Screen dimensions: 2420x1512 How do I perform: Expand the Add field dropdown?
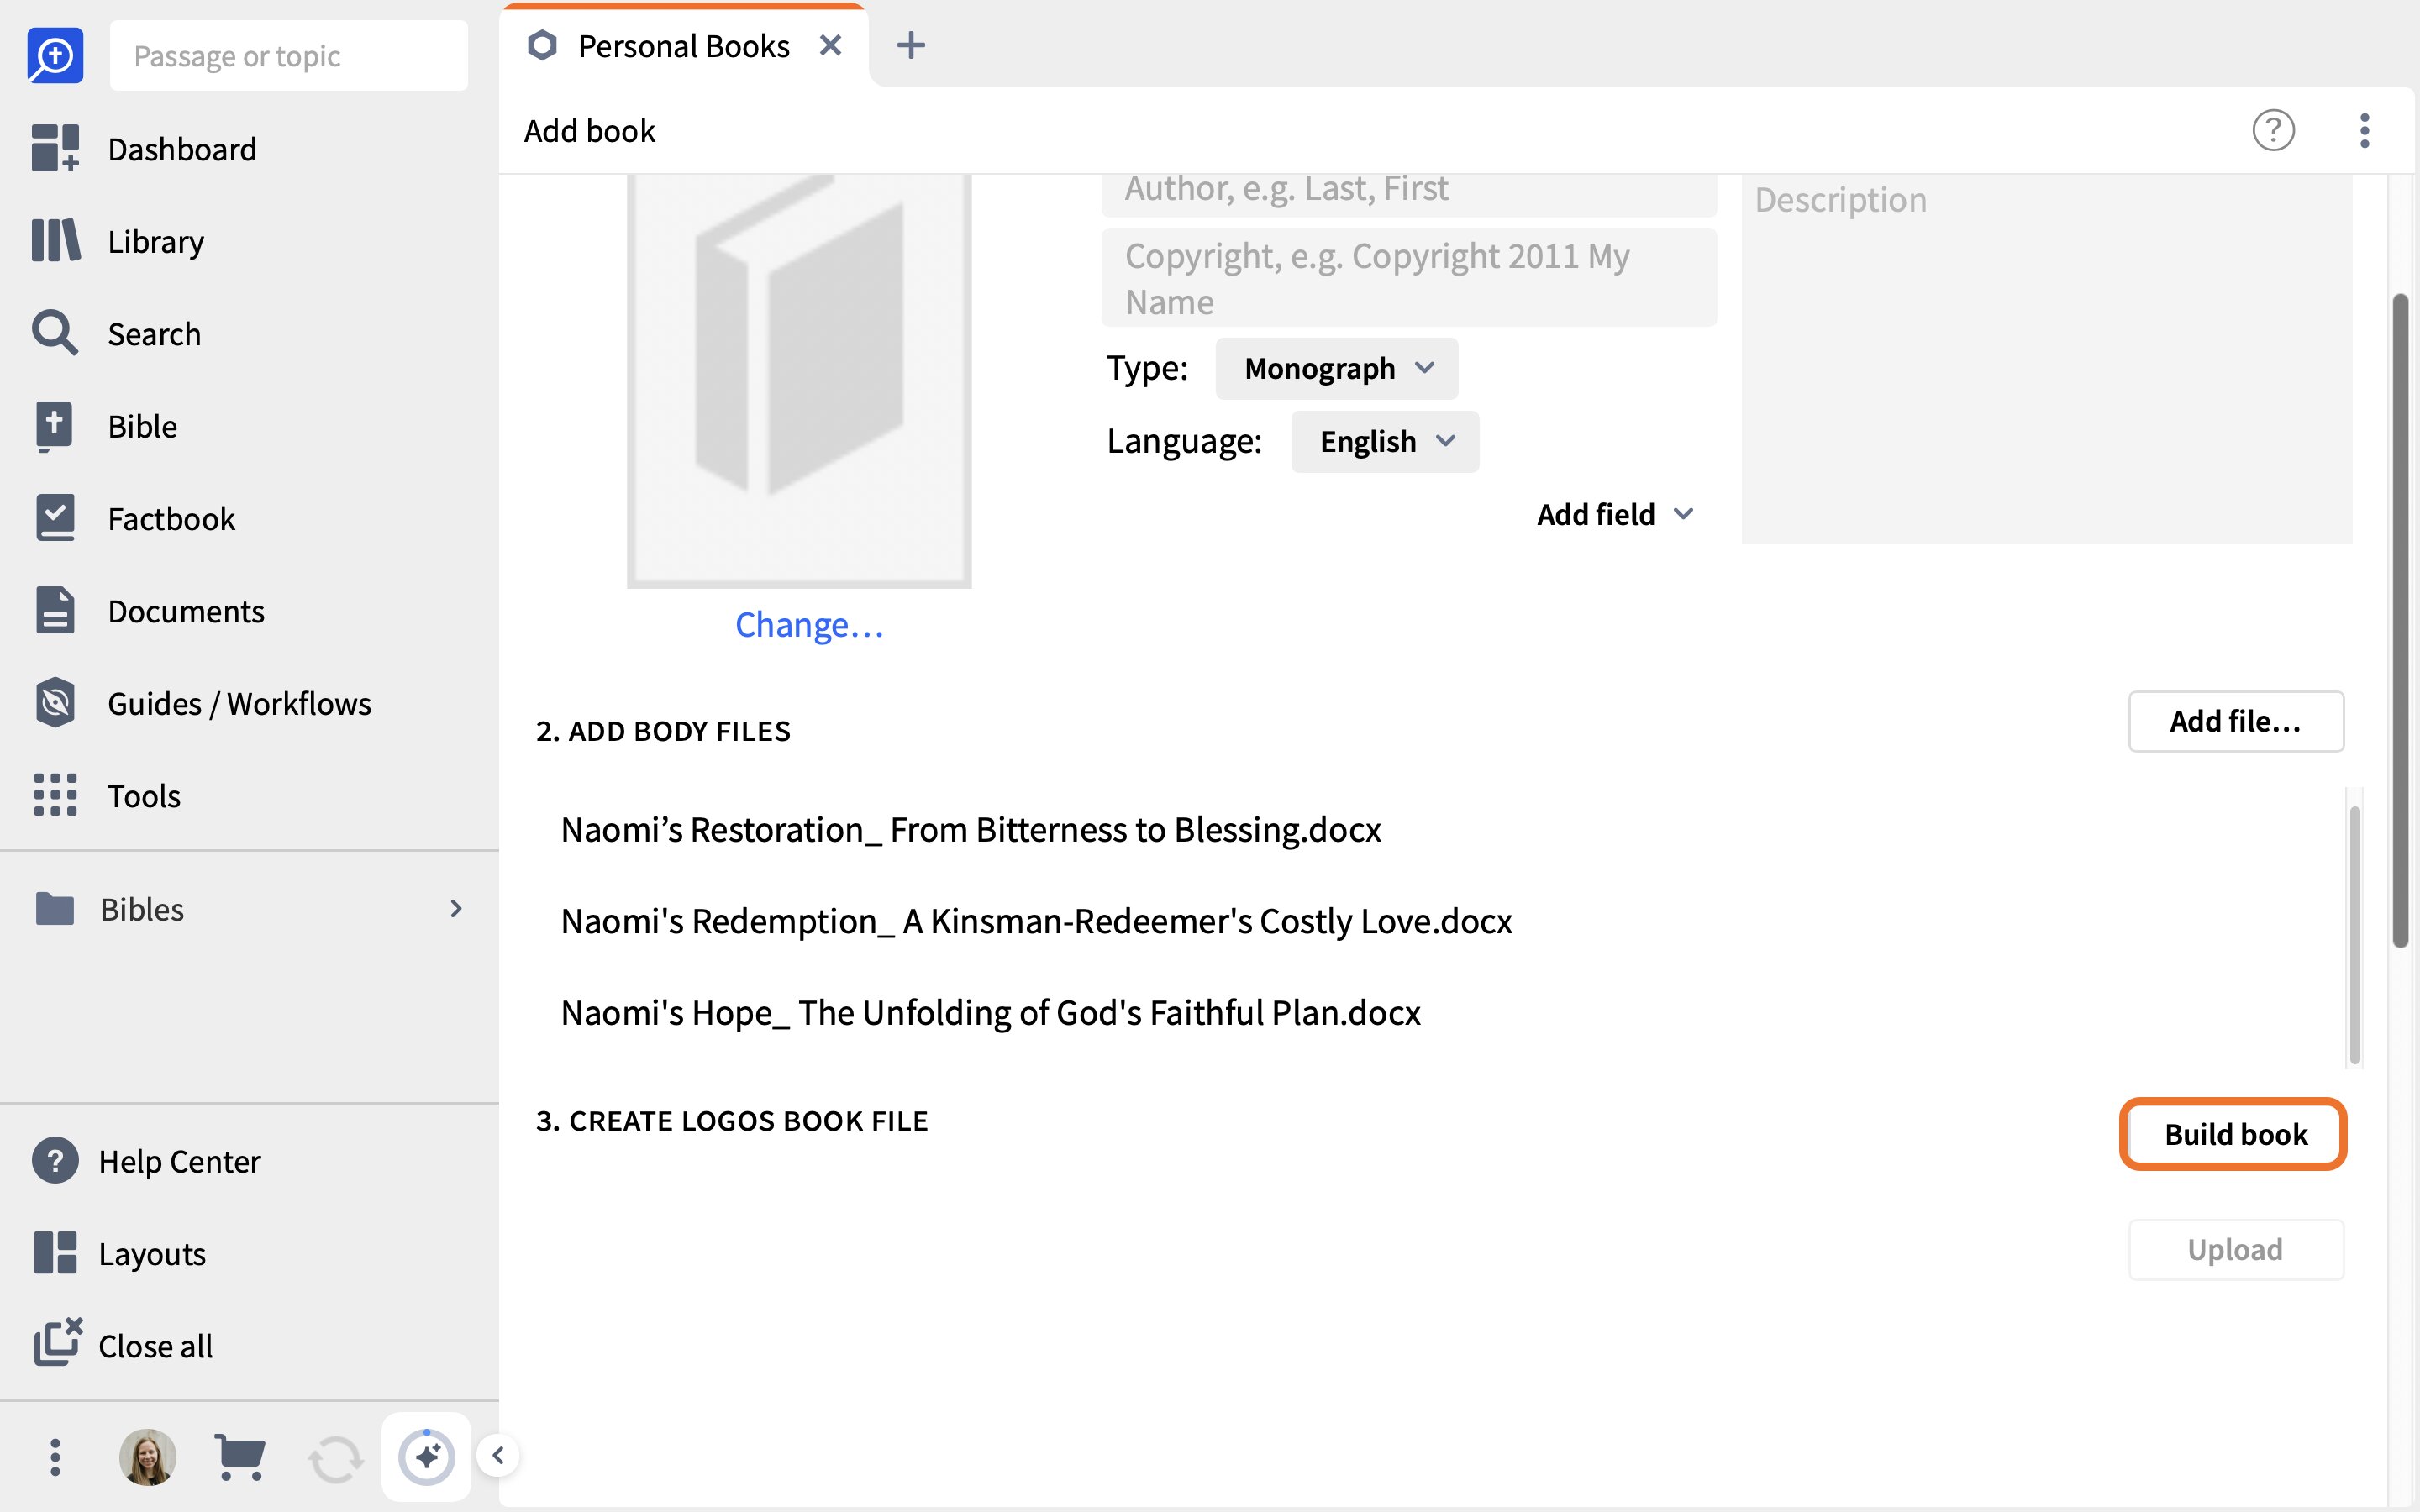coord(1616,514)
